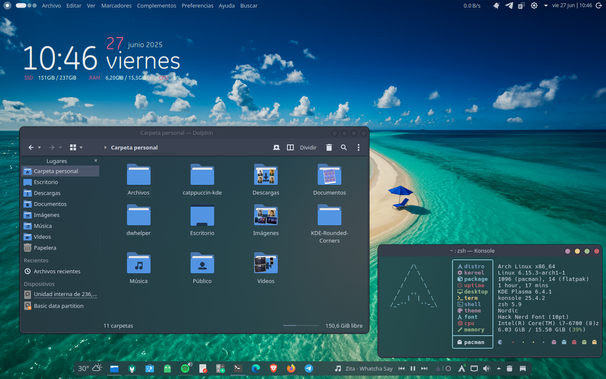Viewport: 606px width, 379px height.
Task: Open notifications bell in top panel
Action: coord(496,6)
